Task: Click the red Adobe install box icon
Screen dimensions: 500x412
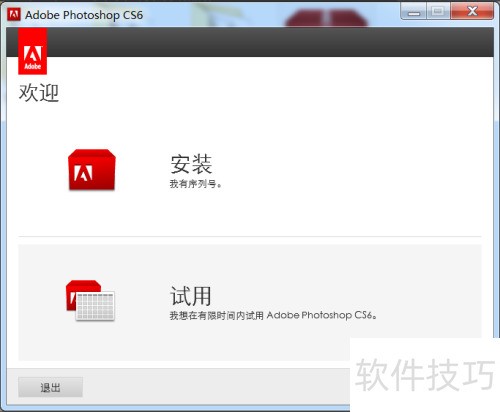Action: [92, 170]
